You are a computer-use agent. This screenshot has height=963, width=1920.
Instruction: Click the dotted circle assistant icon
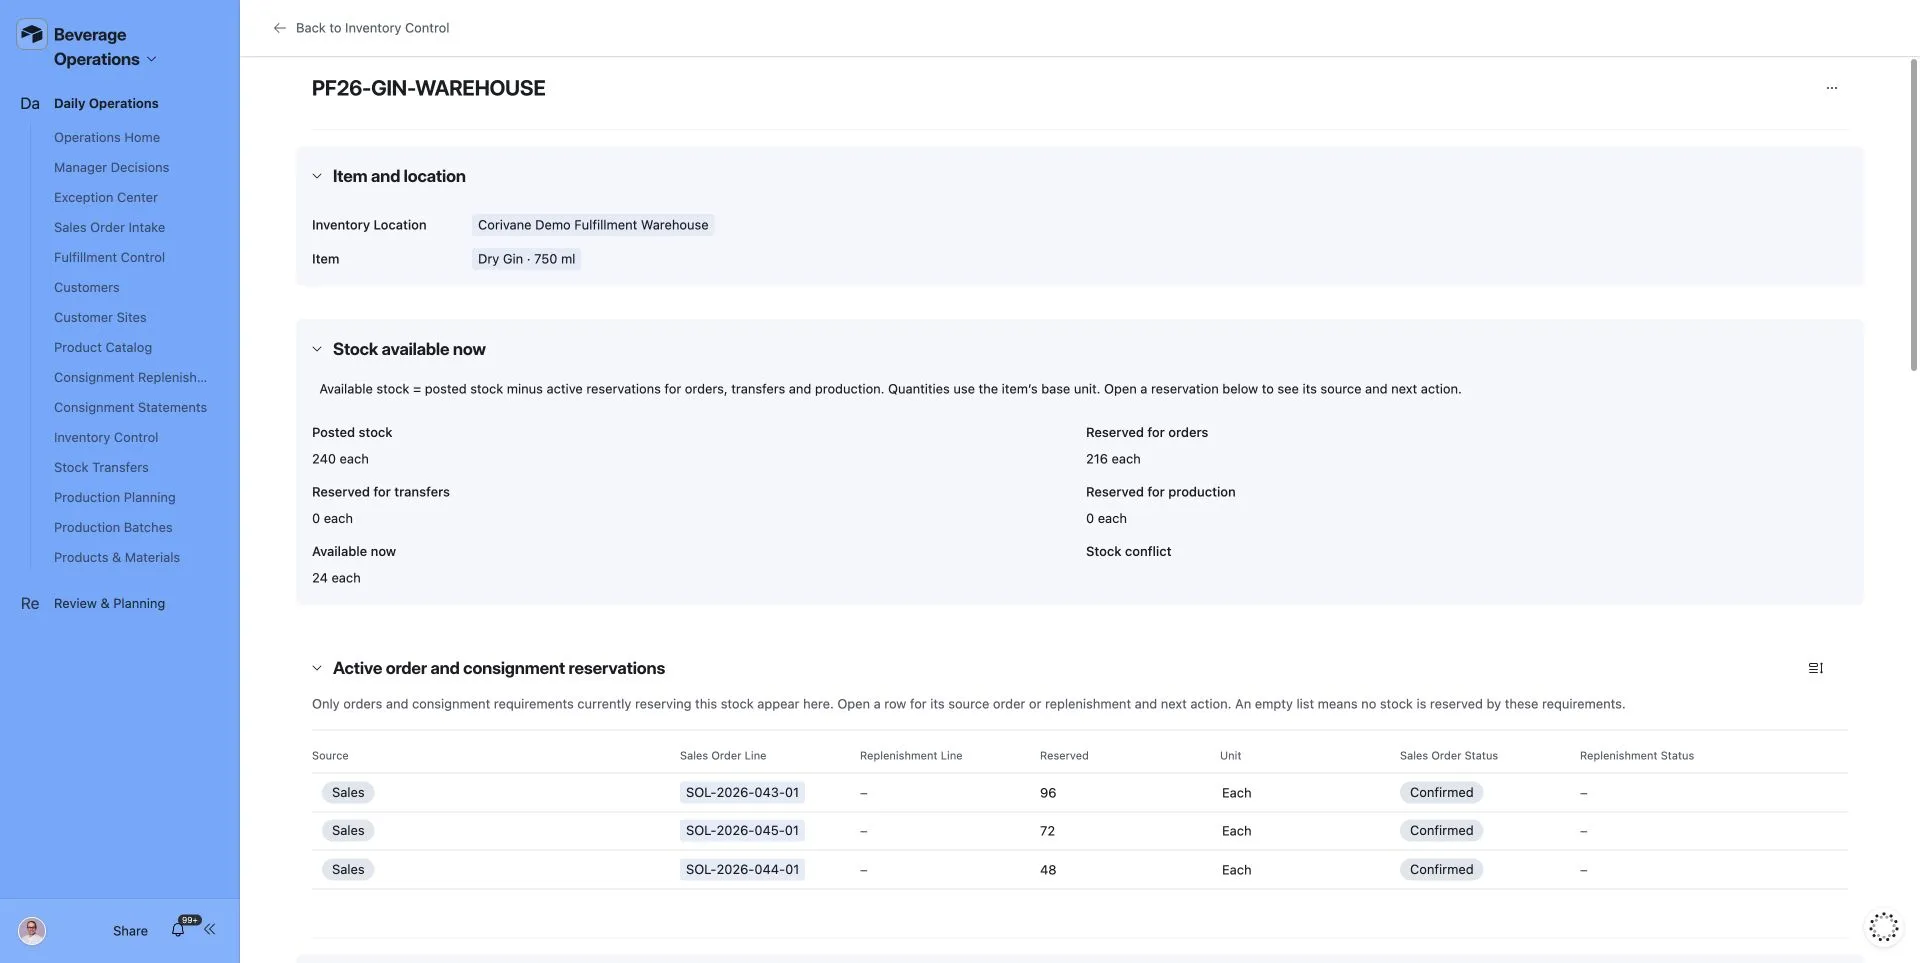point(1883,927)
